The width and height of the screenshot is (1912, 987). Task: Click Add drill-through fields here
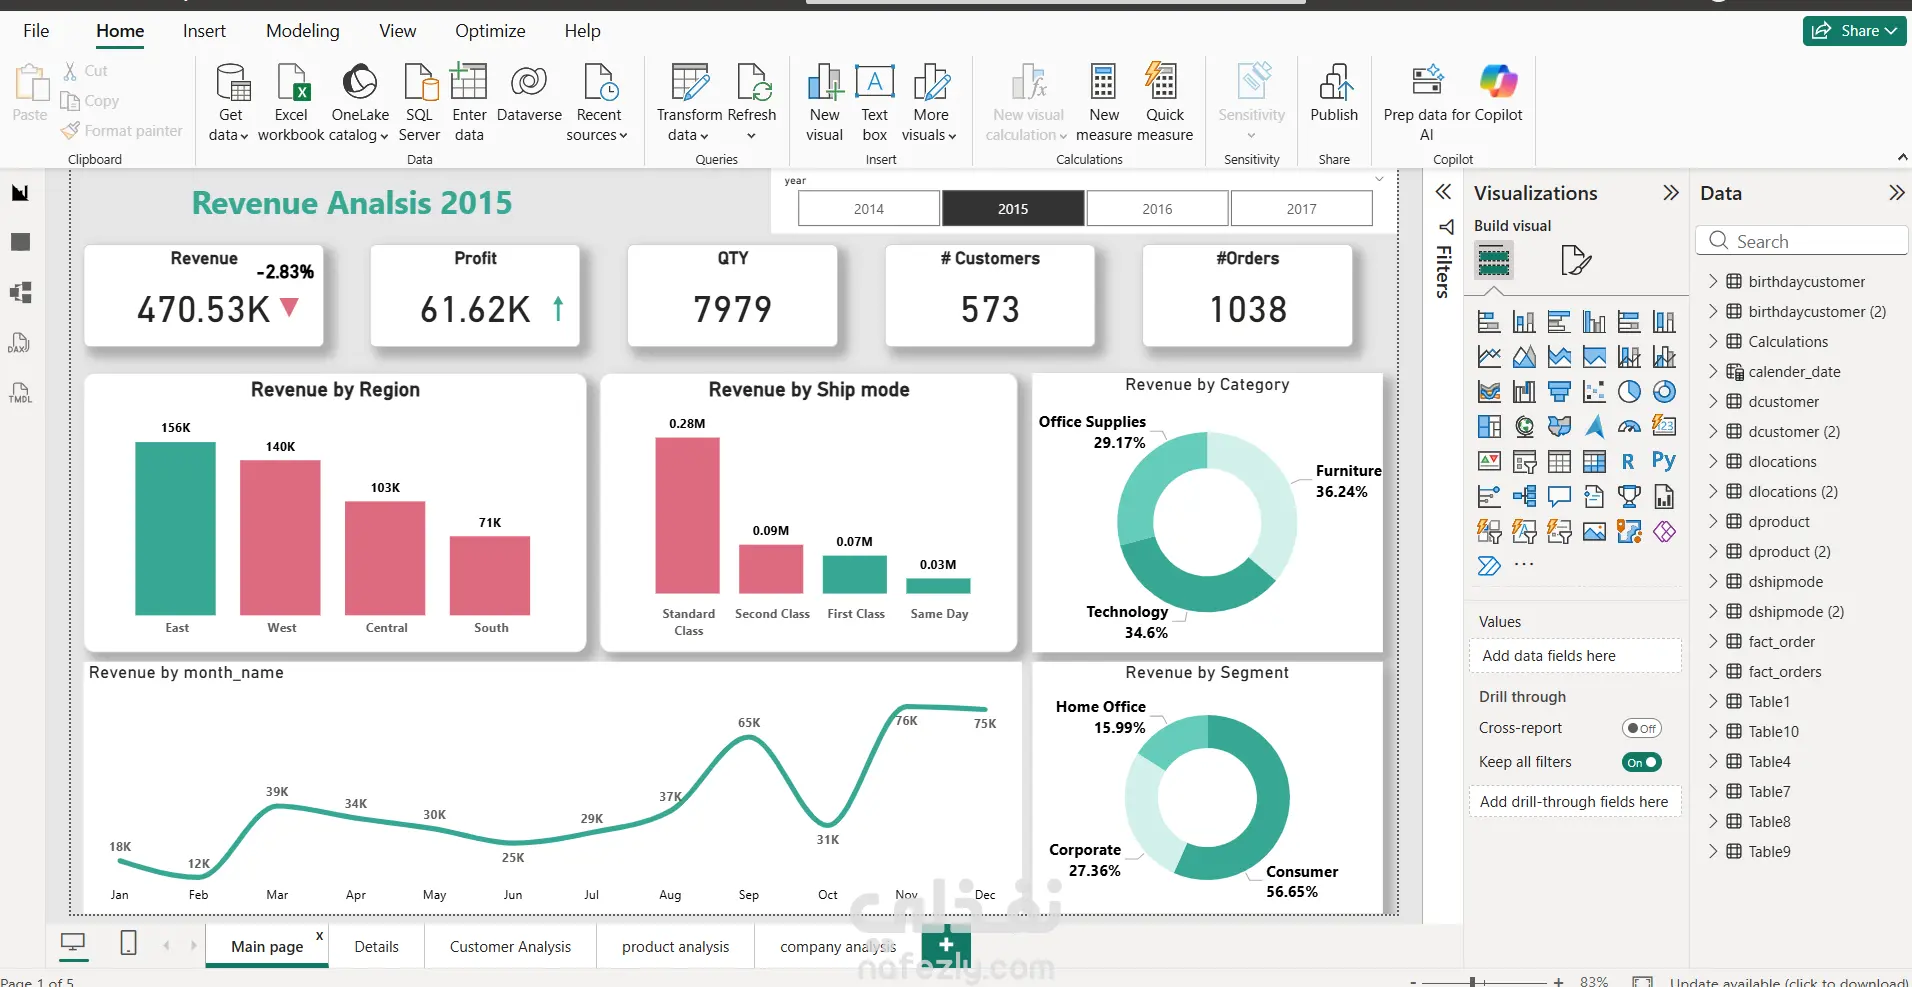[1574, 802]
